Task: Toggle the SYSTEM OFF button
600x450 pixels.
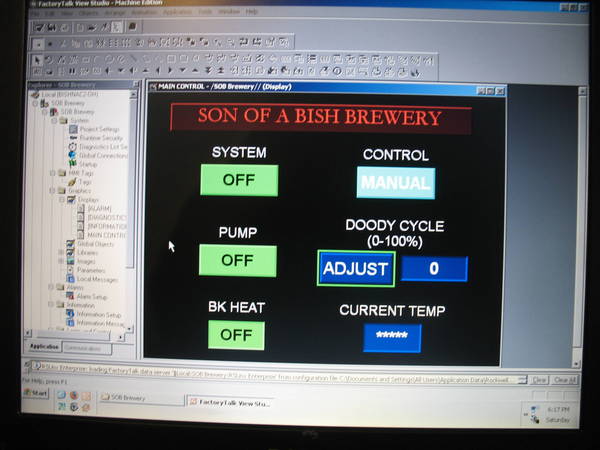Action: [239, 180]
